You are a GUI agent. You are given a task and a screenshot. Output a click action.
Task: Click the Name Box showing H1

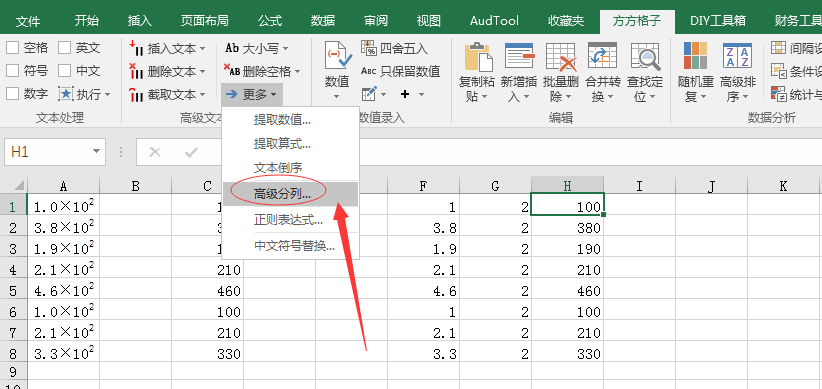point(55,152)
